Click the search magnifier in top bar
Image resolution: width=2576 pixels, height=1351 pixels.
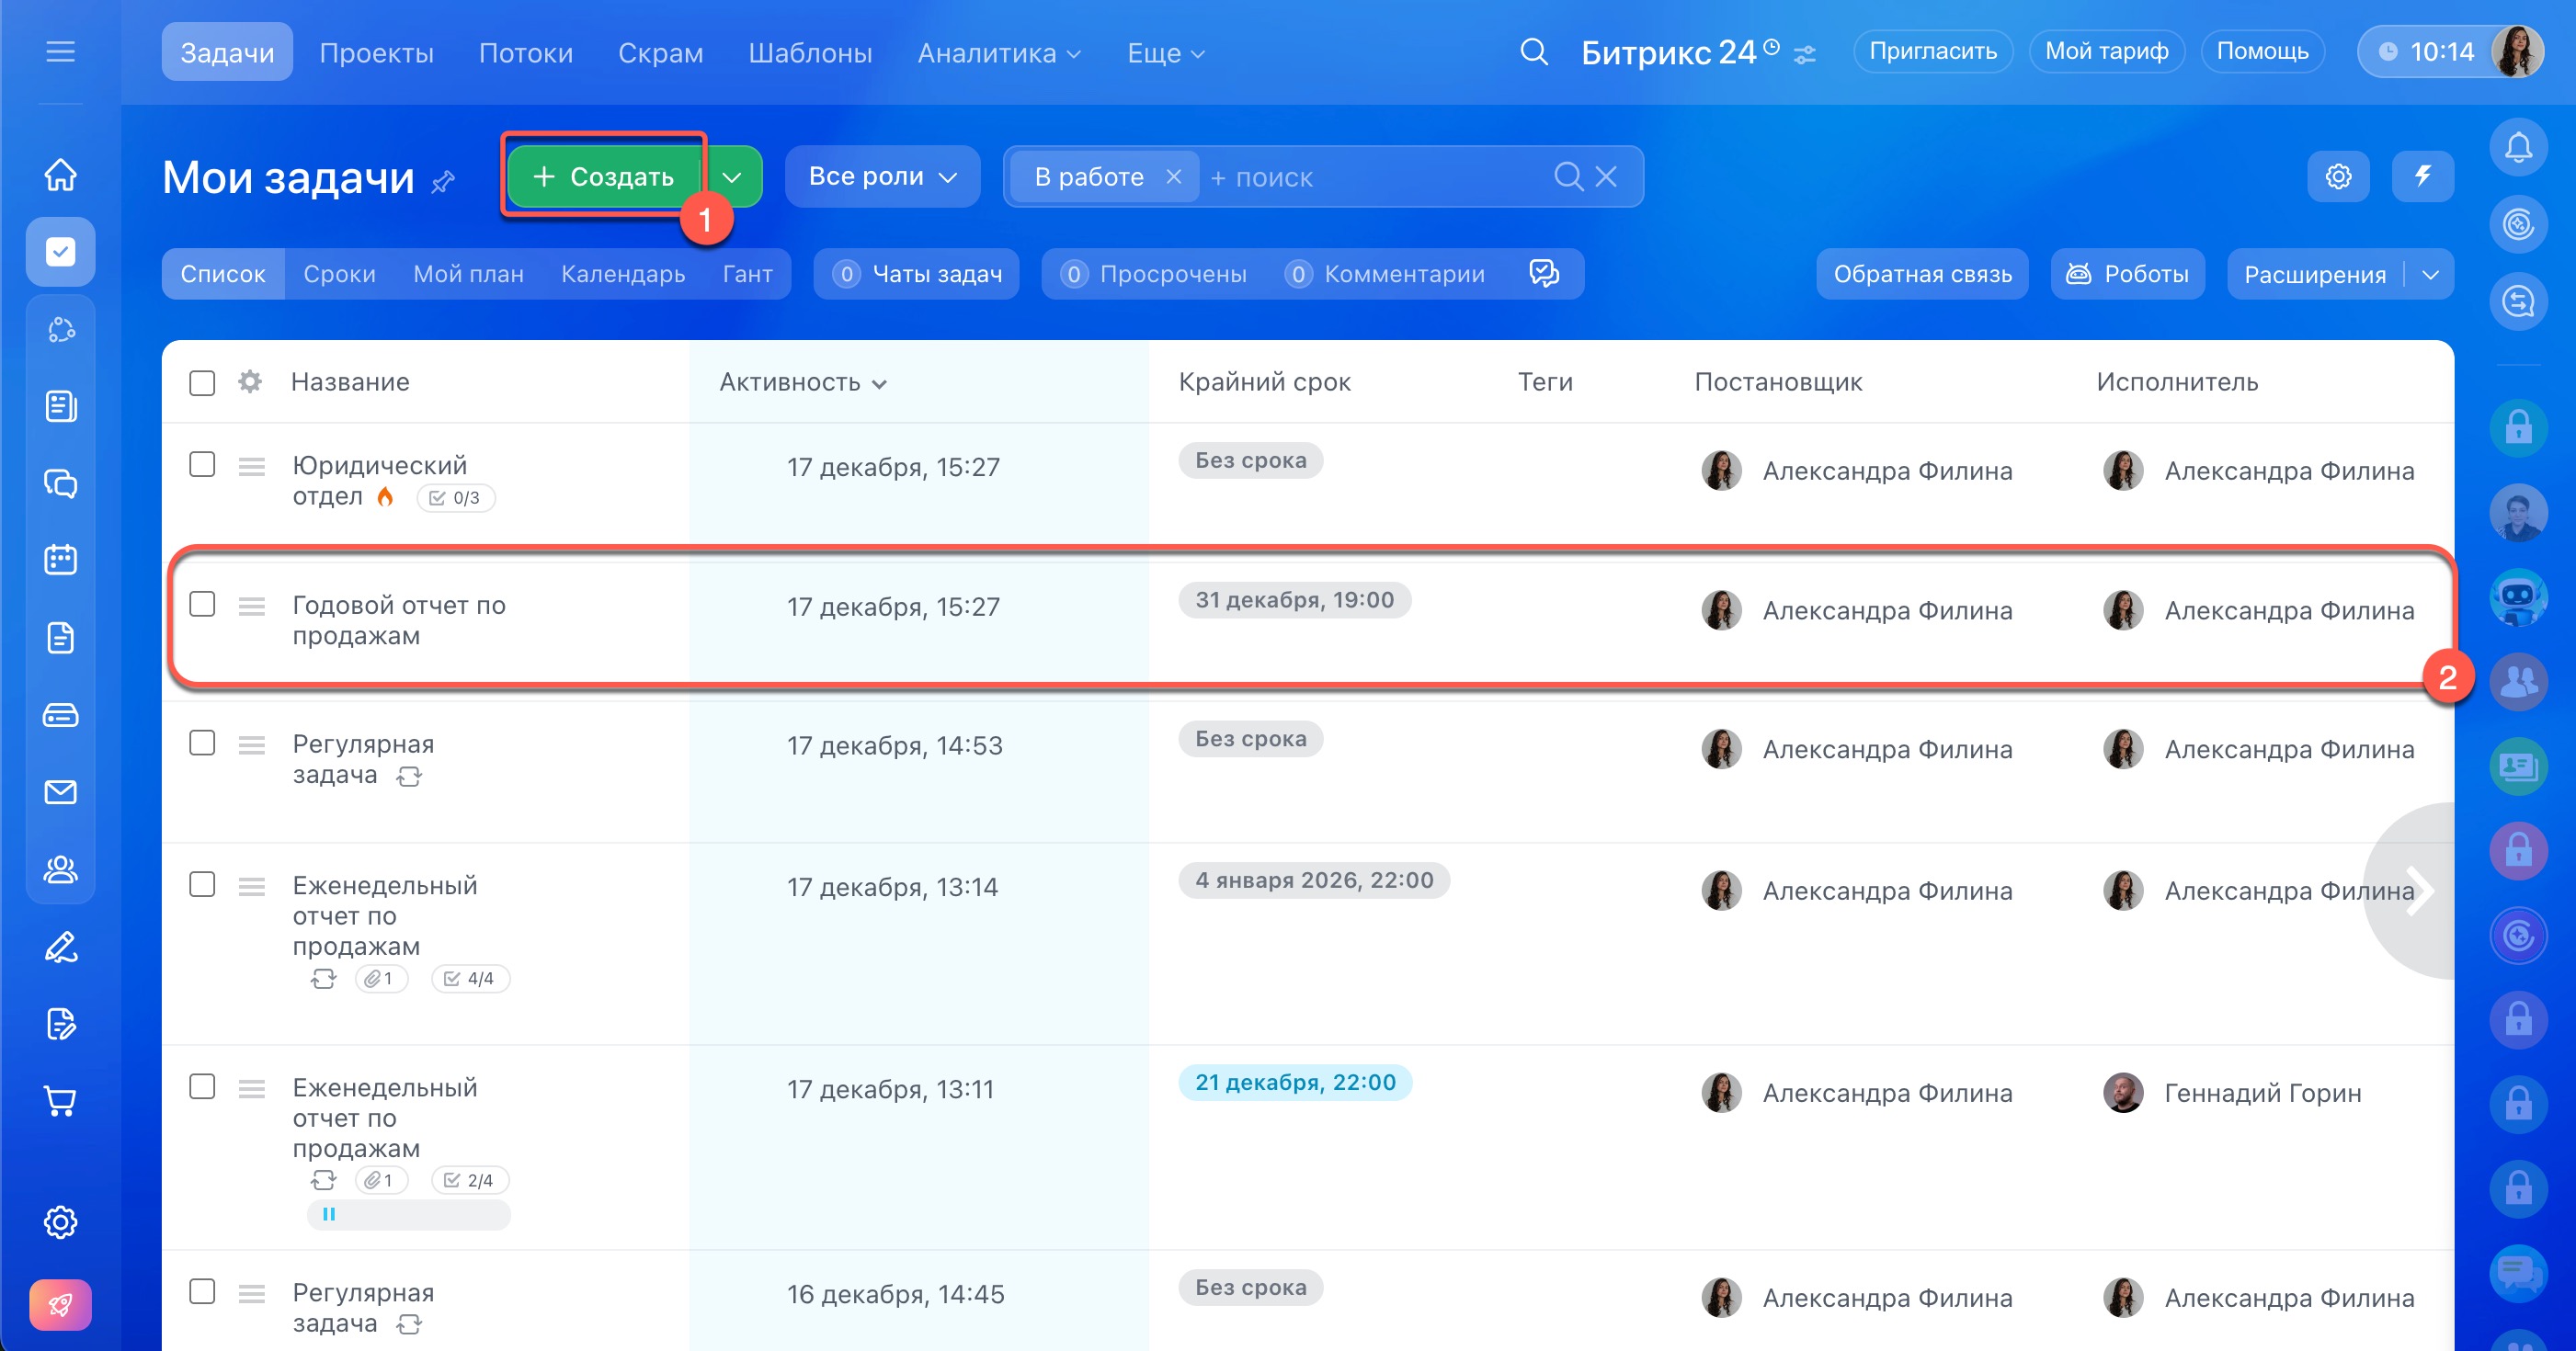pyautogui.click(x=1533, y=52)
